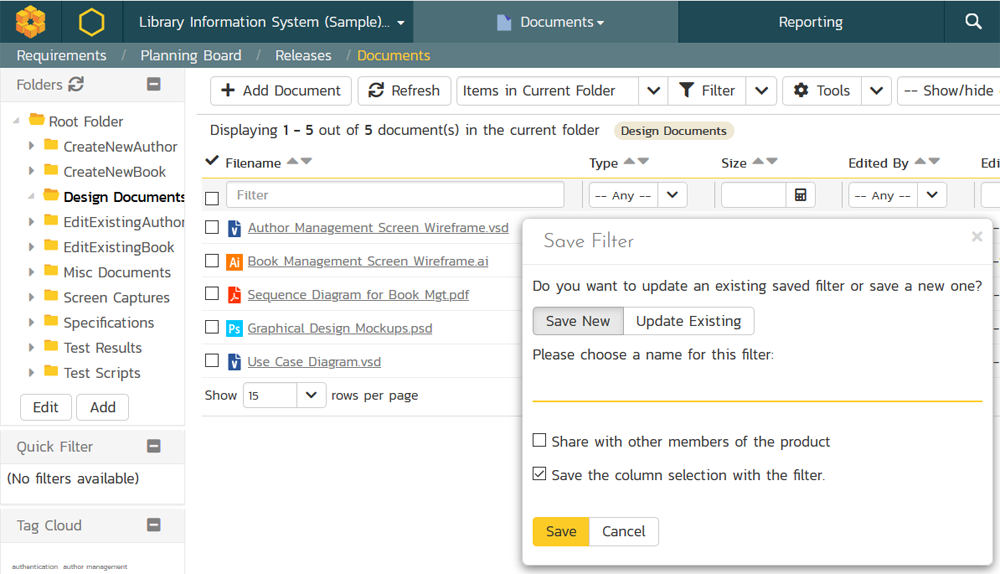
Task: Click the calculator icon in Size filter
Action: 800,195
